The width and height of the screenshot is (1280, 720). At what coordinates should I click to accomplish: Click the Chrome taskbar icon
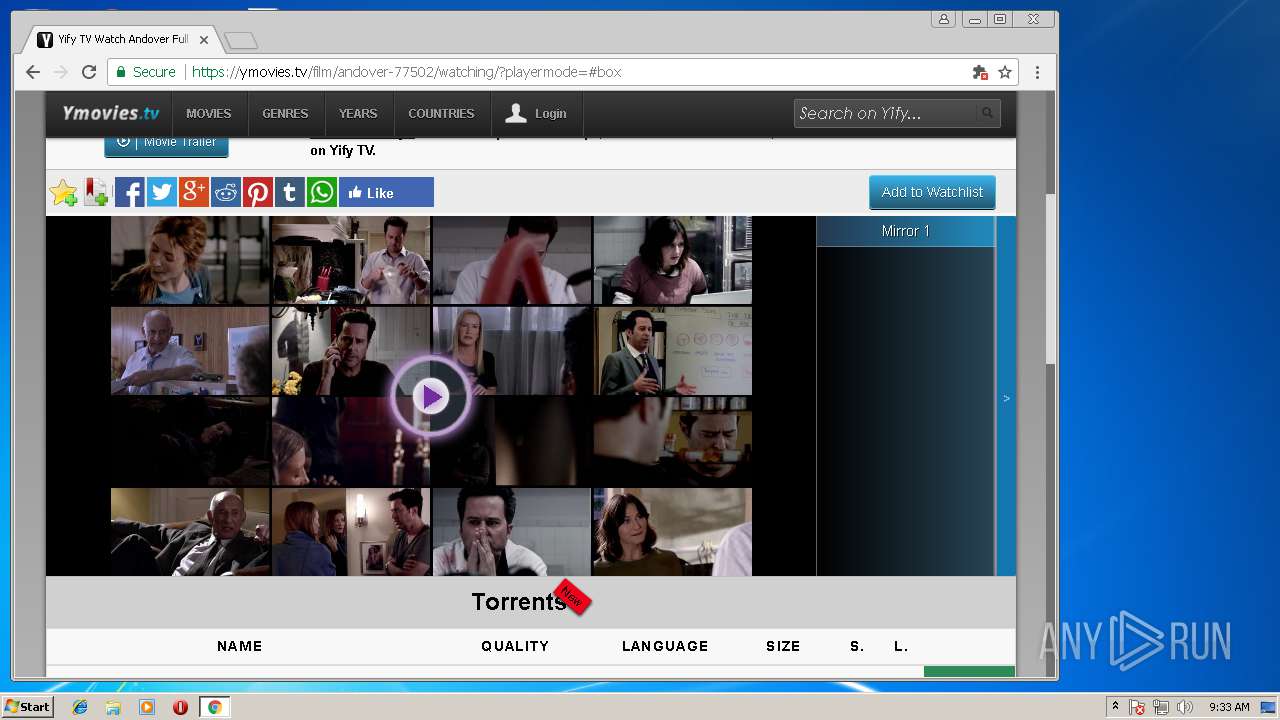tap(214, 707)
